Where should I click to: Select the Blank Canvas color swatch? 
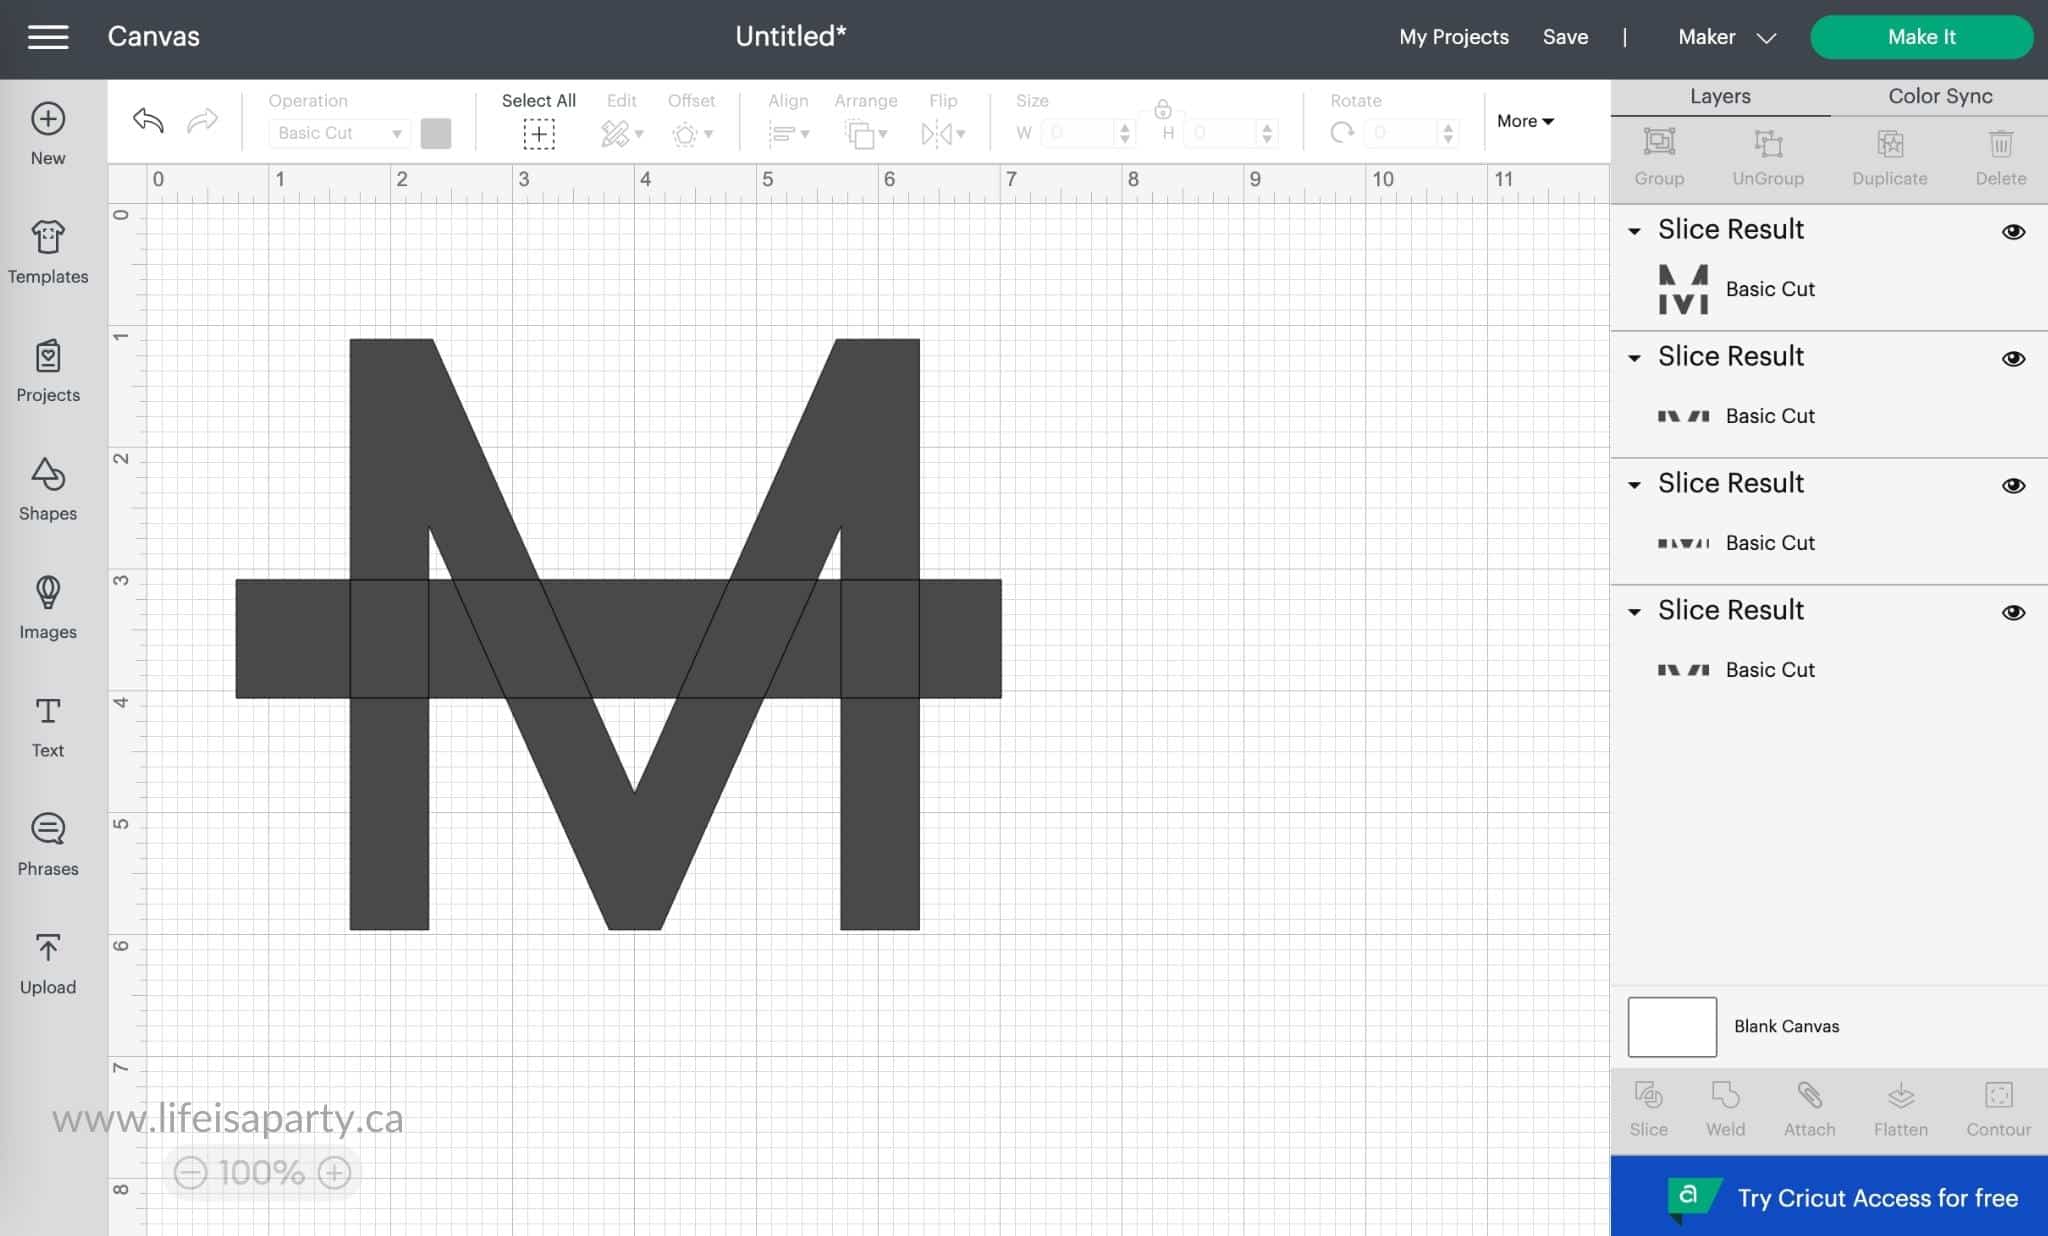(x=1671, y=1025)
